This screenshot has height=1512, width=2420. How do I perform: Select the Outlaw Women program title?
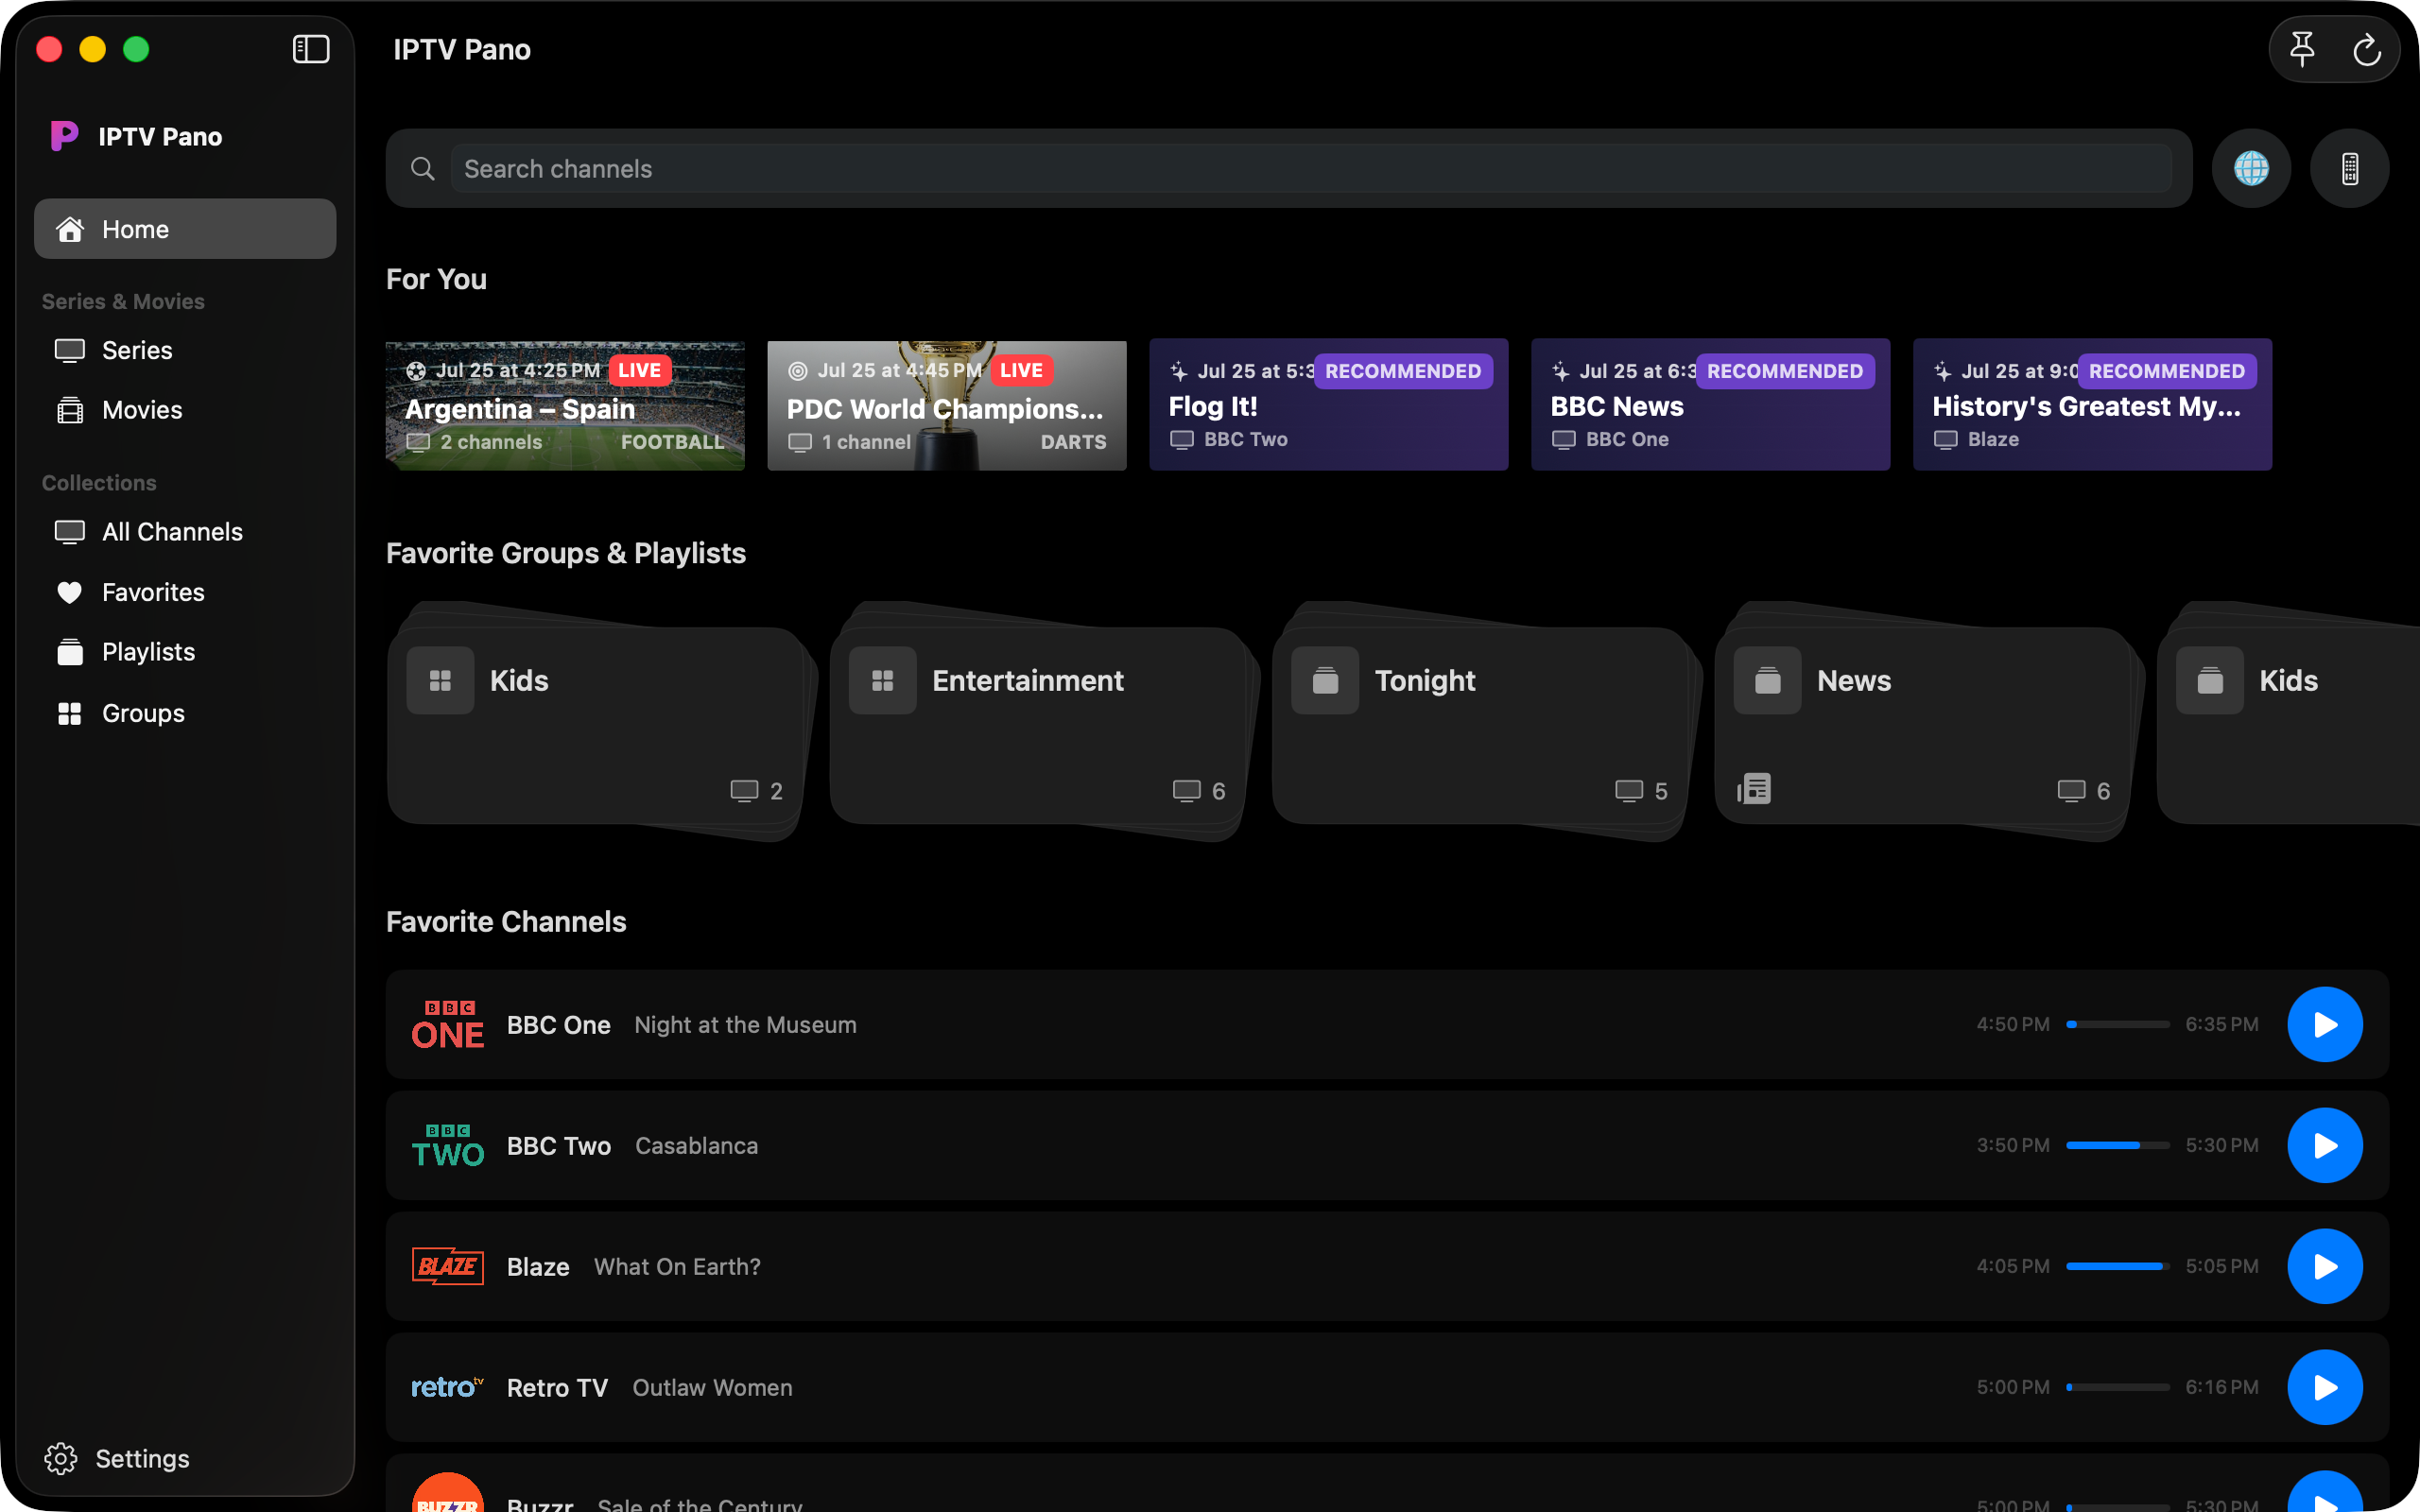(713, 1388)
